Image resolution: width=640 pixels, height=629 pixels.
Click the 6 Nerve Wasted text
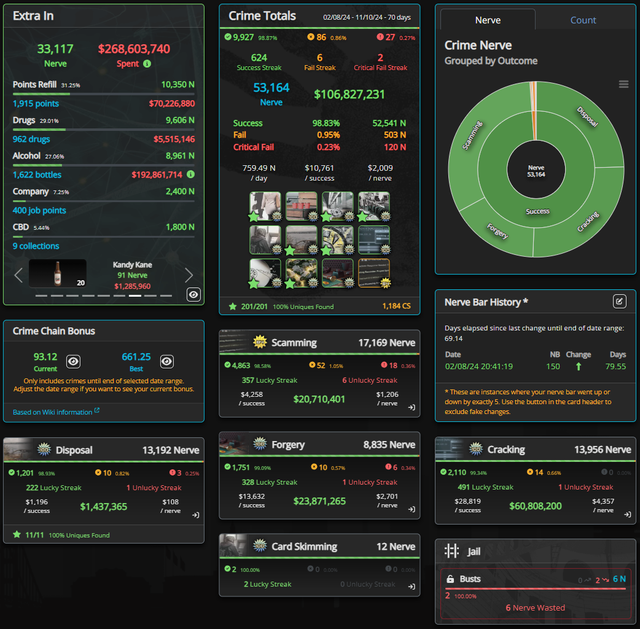coord(535,608)
